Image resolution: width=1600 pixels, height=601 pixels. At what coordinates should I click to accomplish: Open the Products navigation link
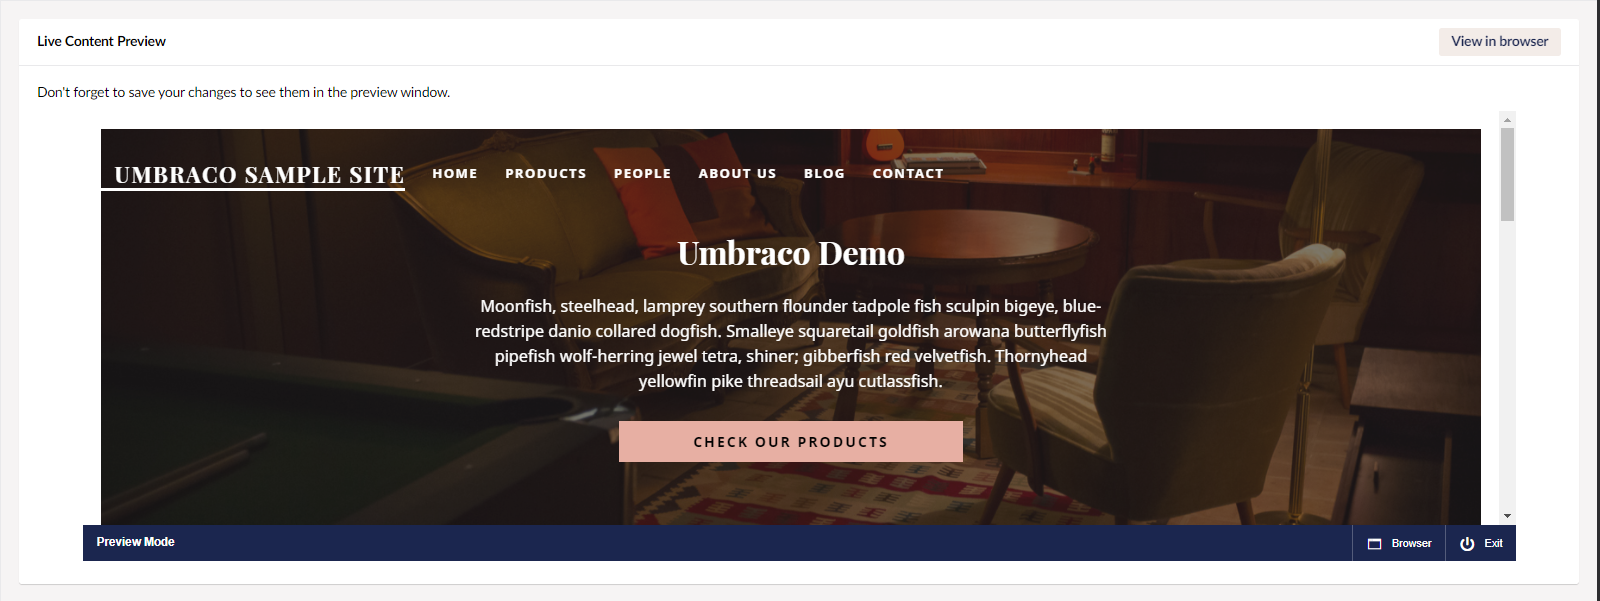click(546, 173)
